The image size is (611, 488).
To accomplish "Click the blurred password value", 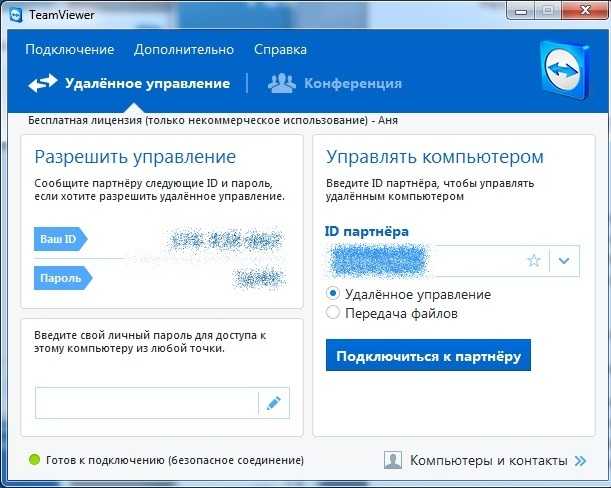I will (x=259, y=278).
